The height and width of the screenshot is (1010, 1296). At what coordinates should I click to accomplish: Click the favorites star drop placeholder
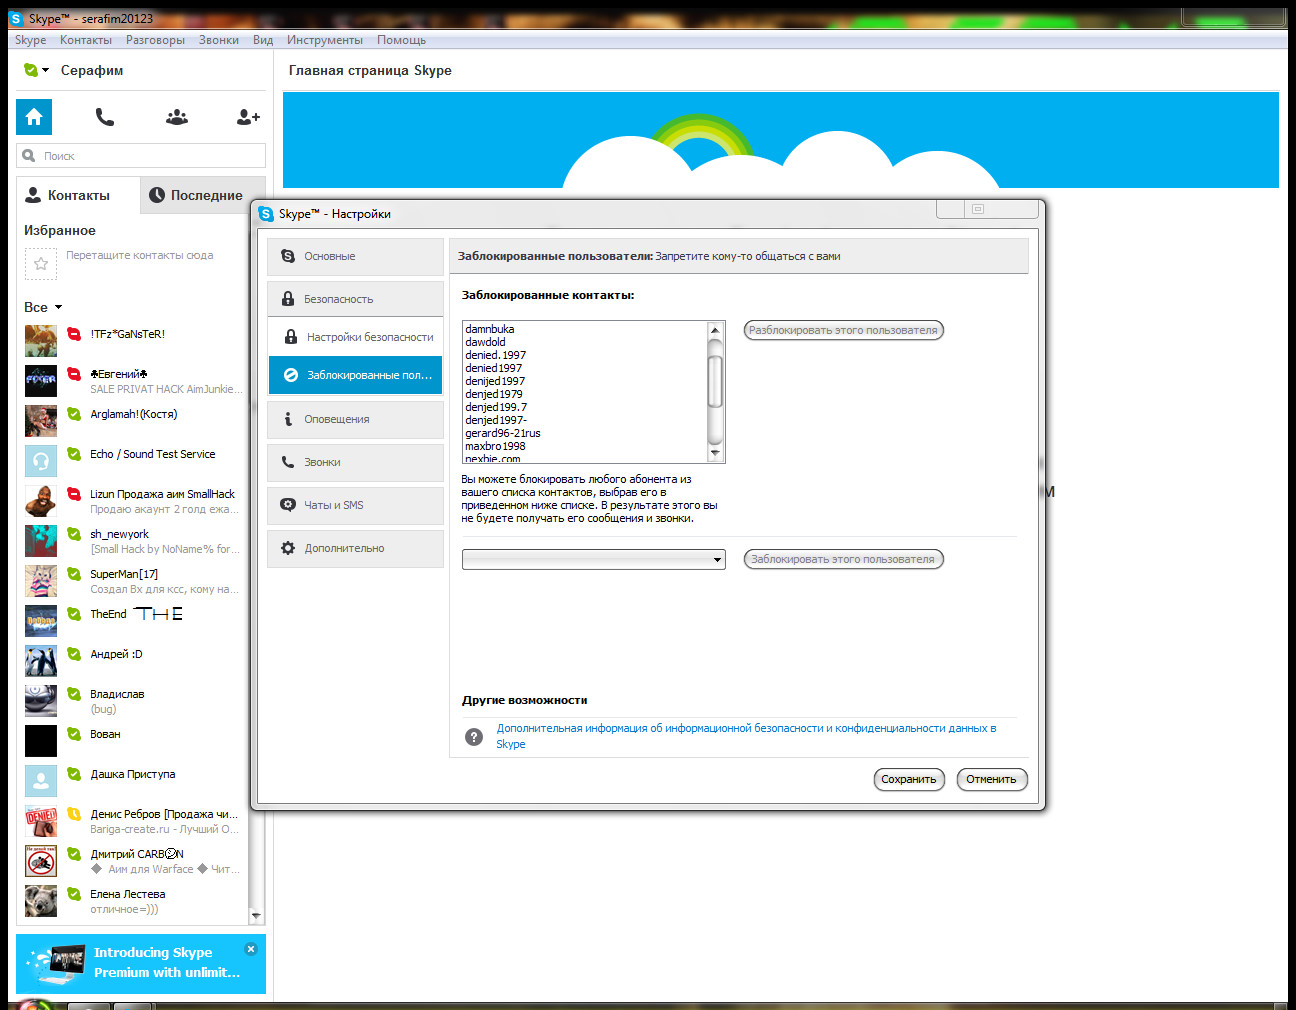click(41, 263)
